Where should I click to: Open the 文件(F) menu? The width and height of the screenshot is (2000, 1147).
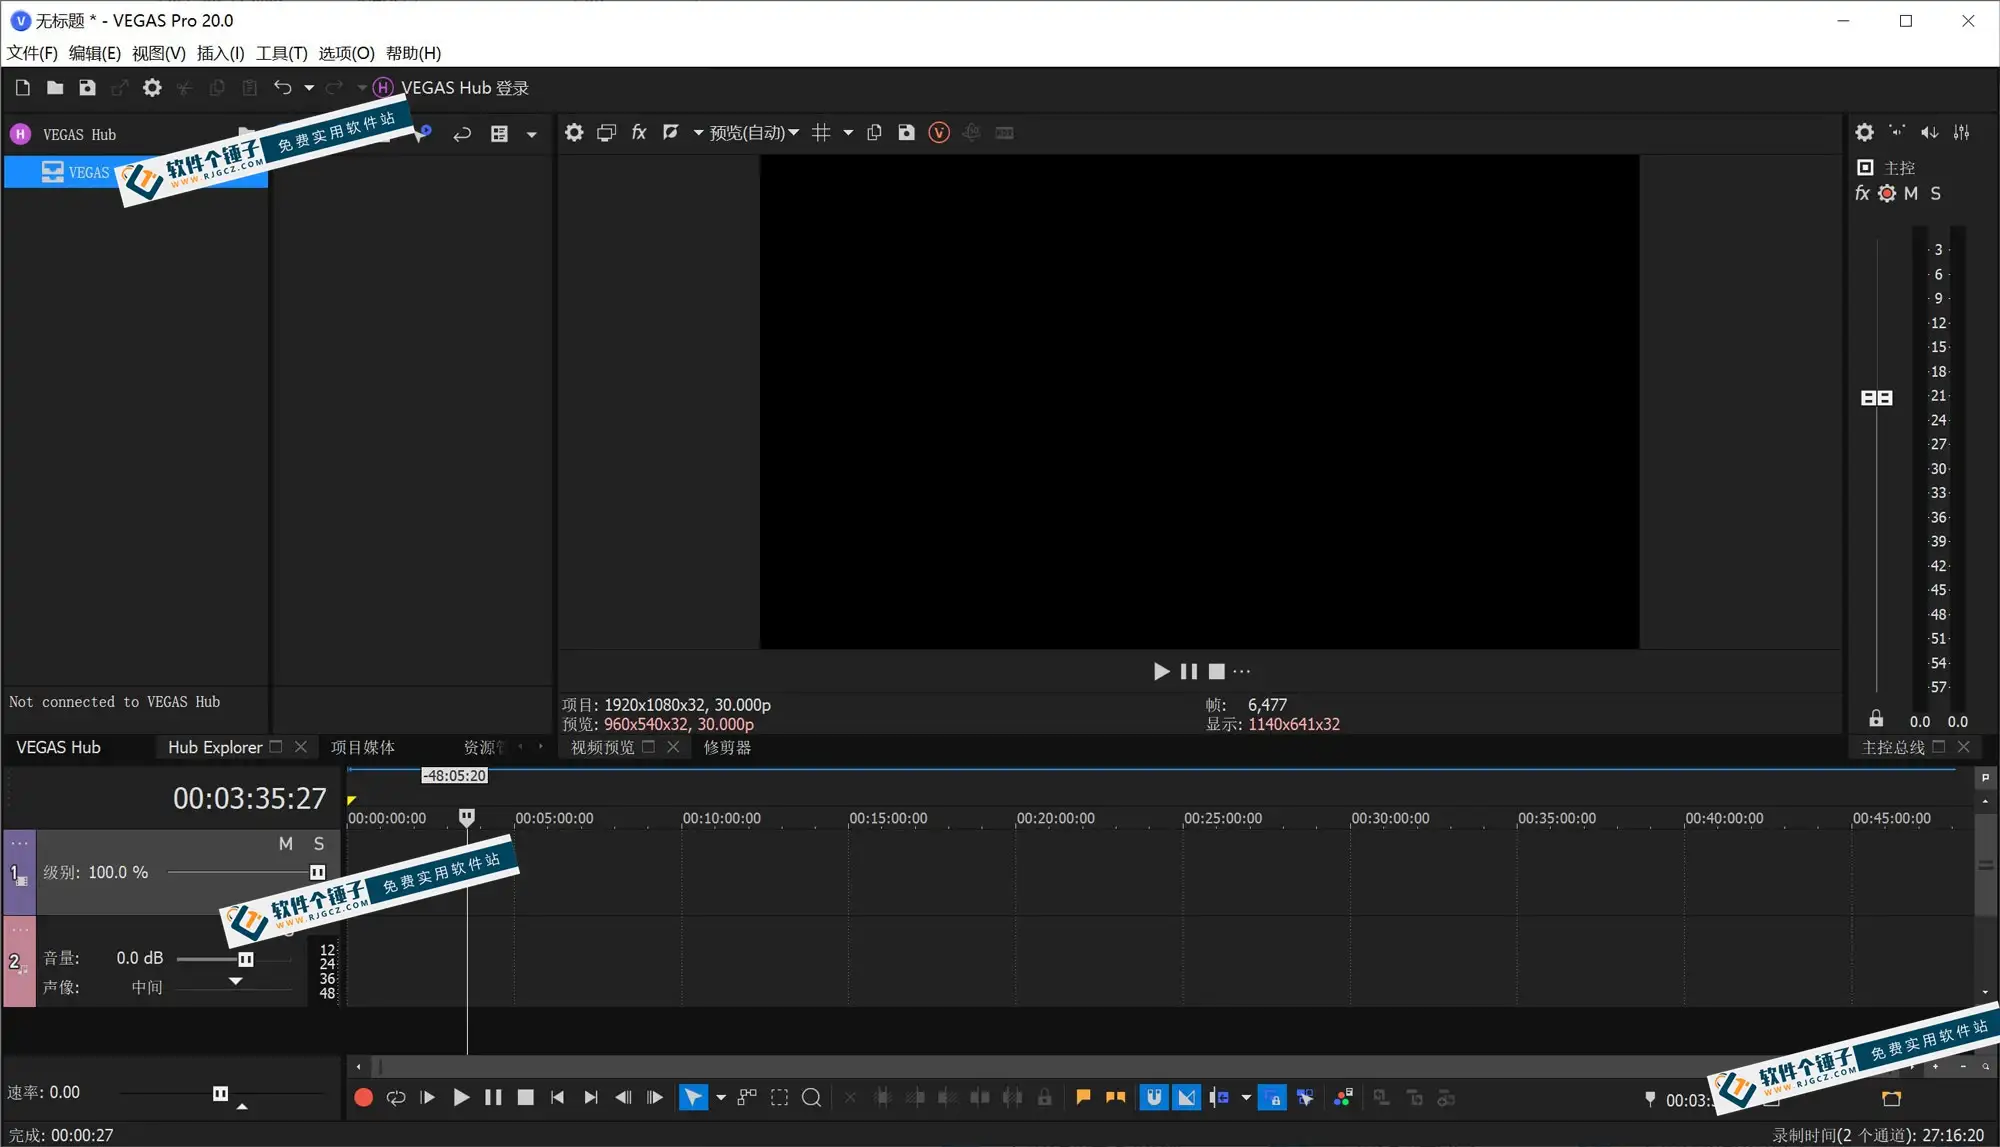point(32,53)
